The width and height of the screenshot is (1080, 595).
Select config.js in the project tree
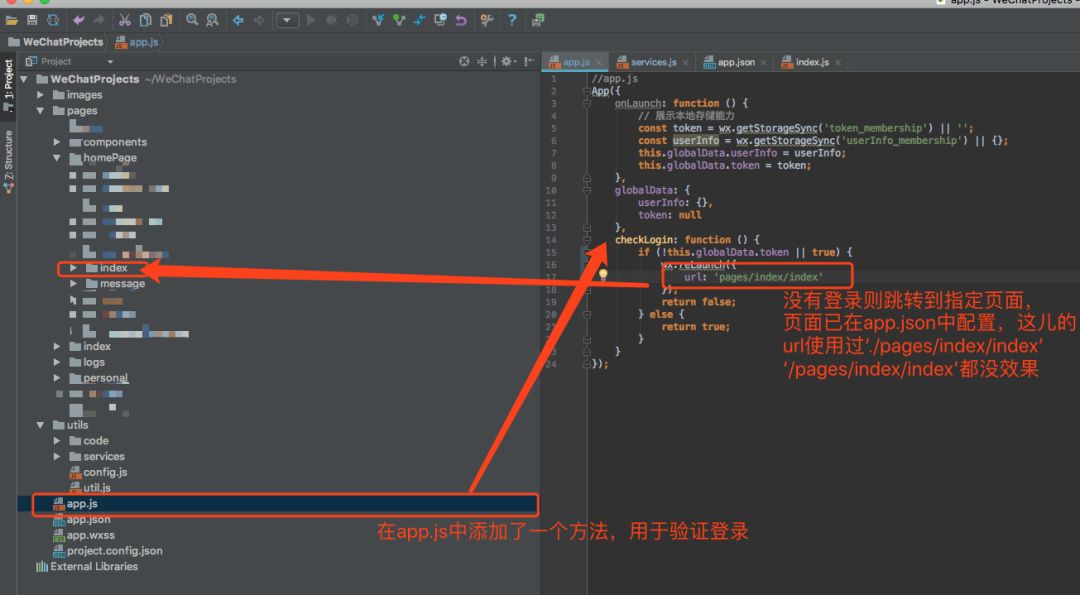point(98,472)
